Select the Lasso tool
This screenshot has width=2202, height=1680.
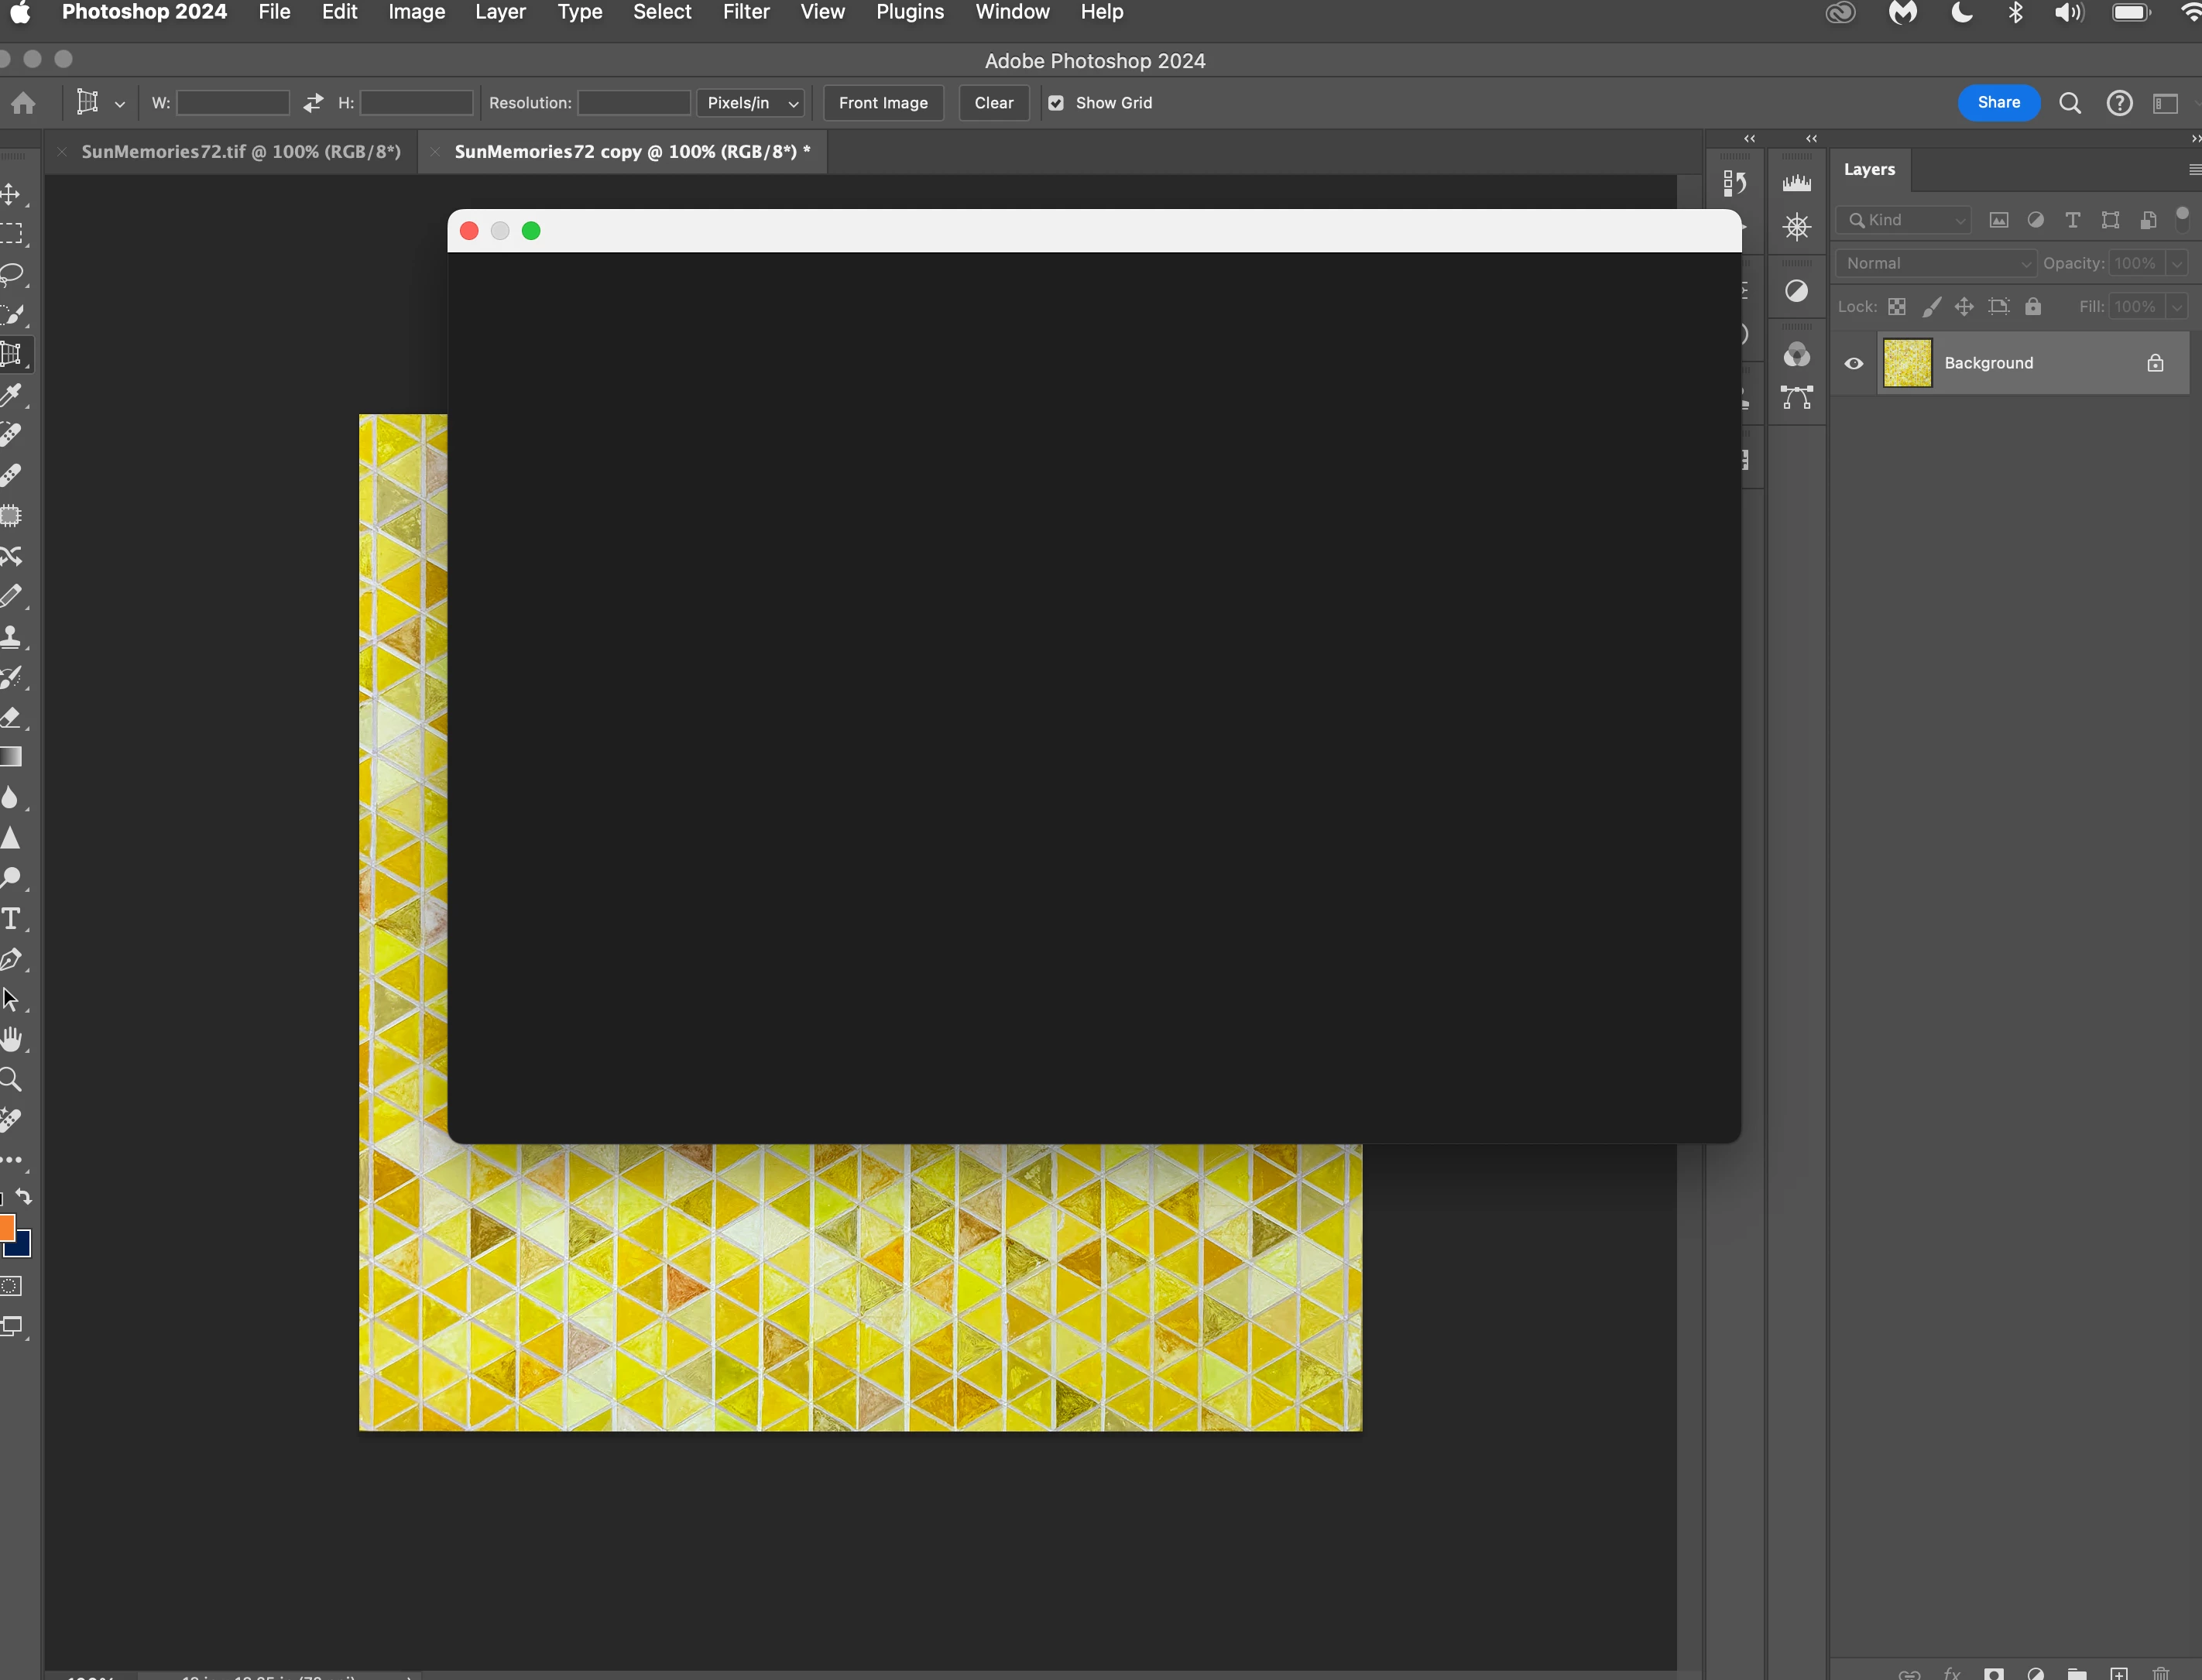coord(12,274)
